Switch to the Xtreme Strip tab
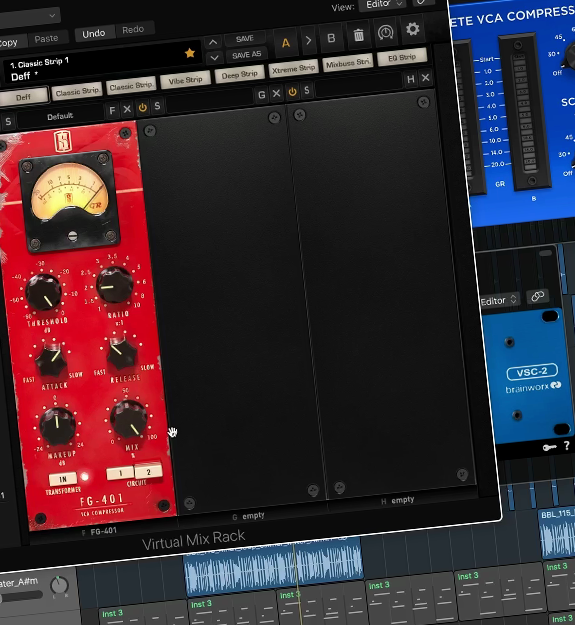The width and height of the screenshot is (575, 625). click(x=293, y=69)
